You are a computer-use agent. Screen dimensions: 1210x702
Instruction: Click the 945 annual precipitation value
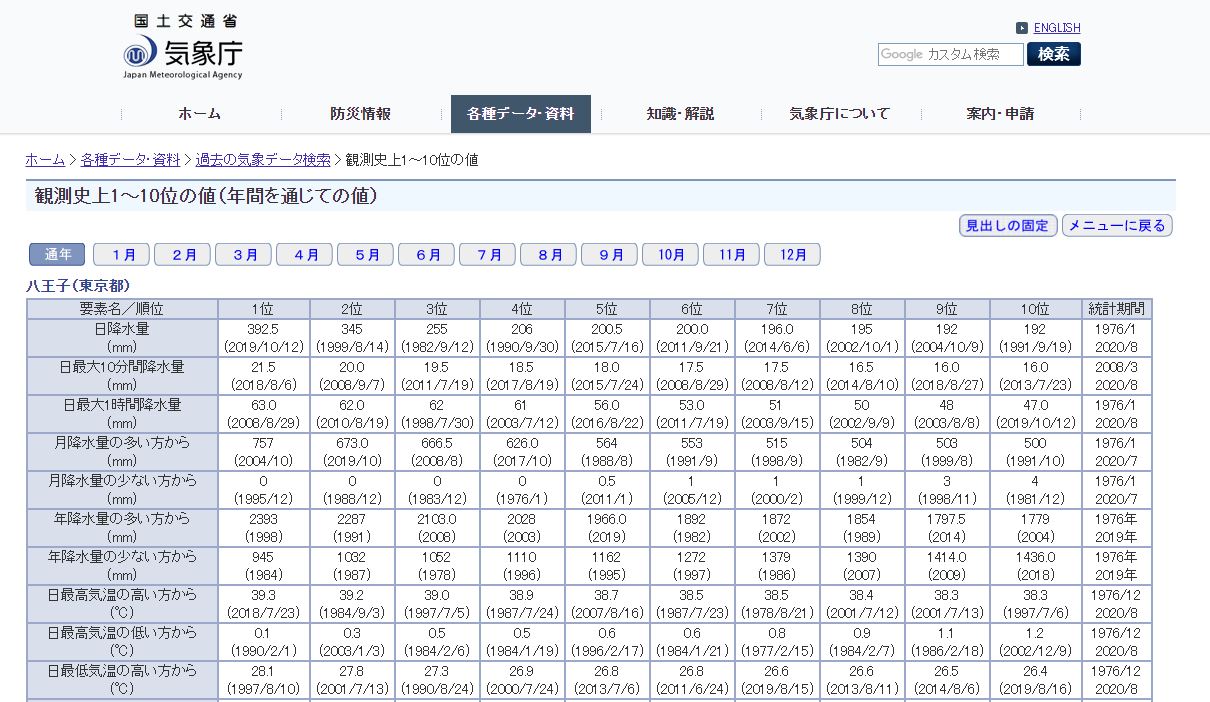click(263, 557)
